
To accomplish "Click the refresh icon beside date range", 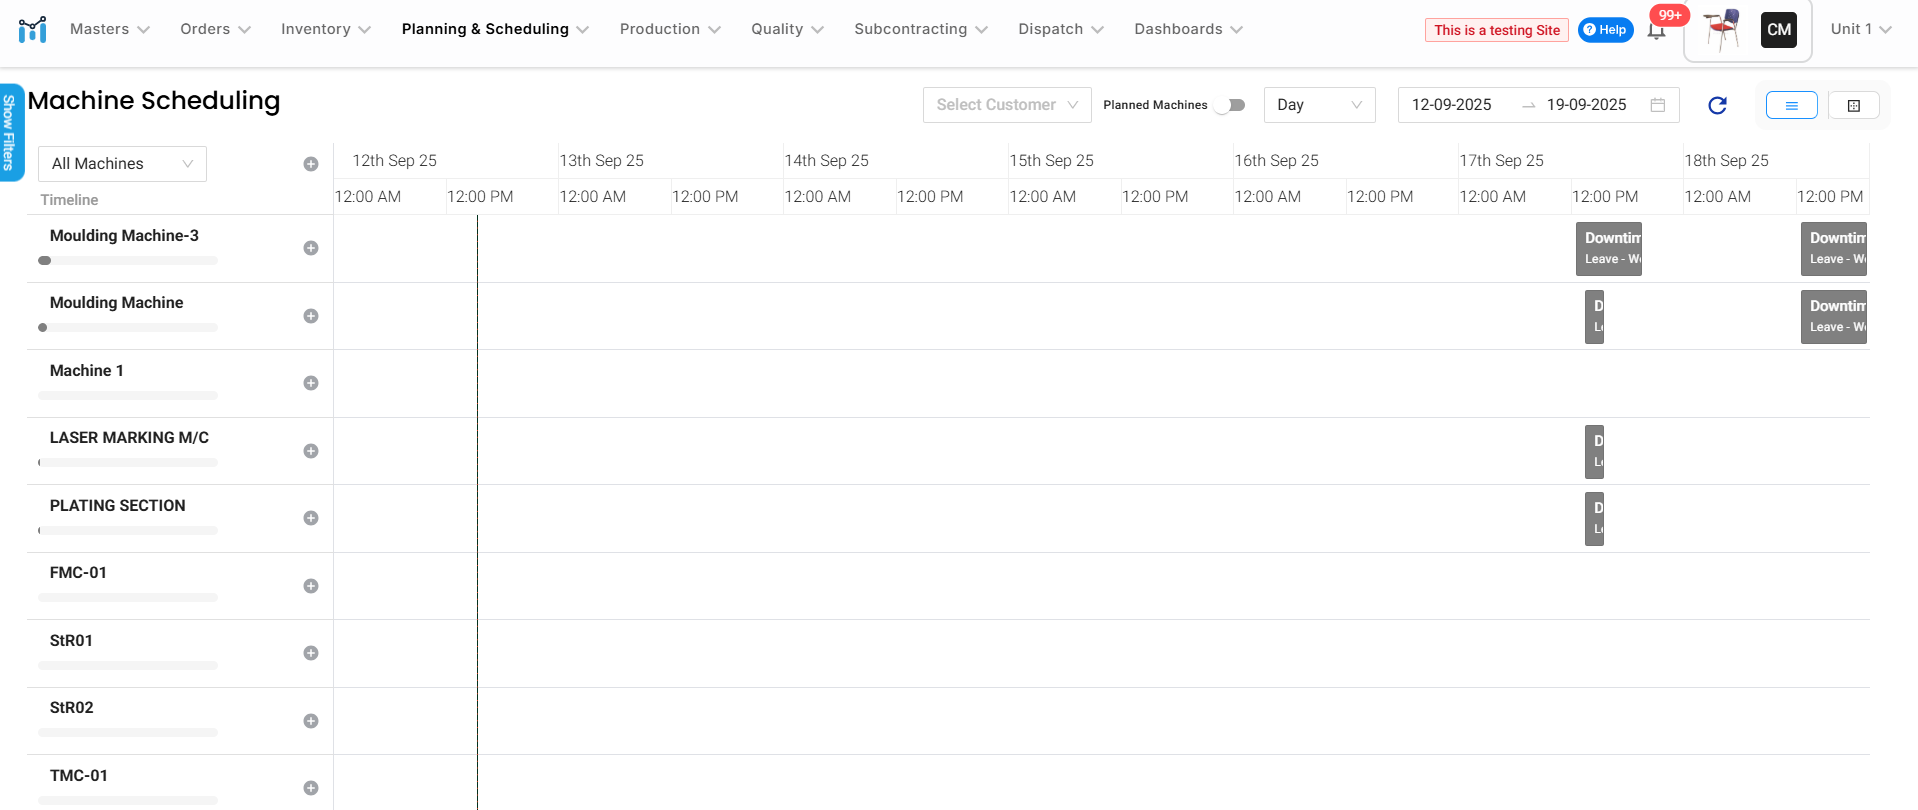I will tap(1717, 105).
